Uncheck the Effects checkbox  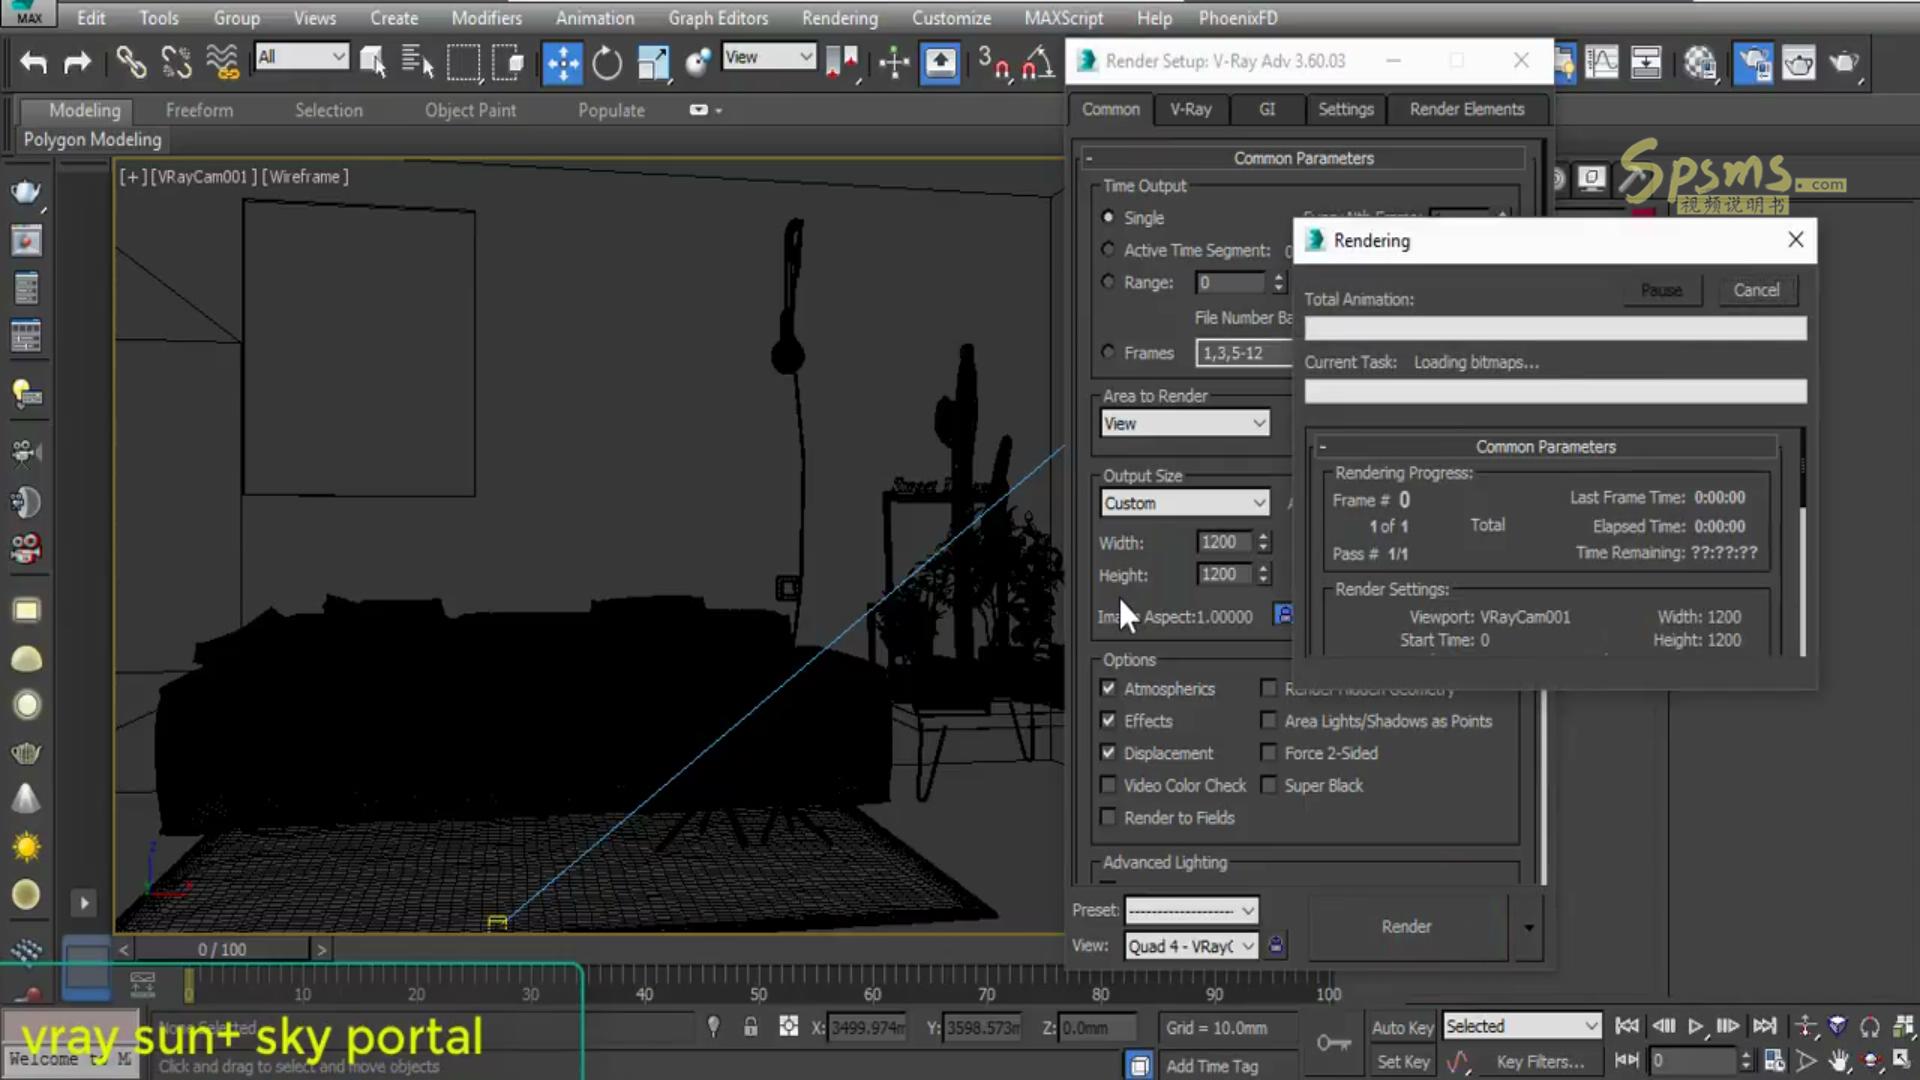(1108, 720)
